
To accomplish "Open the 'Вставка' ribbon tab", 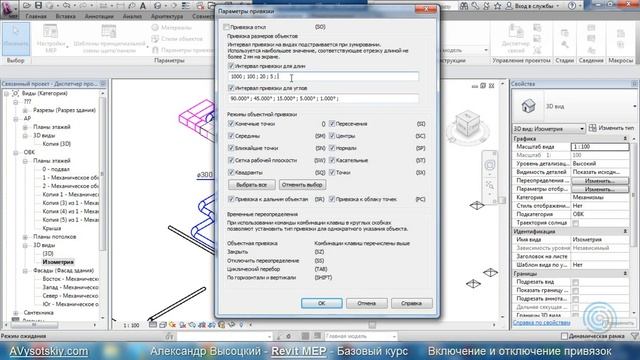I will 65,17.
